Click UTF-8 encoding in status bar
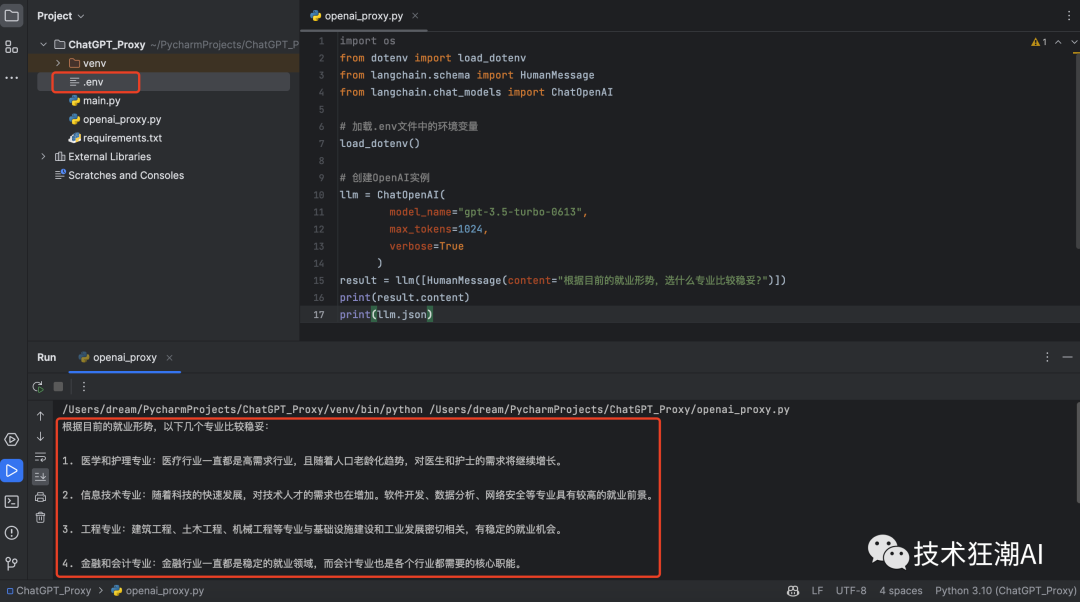The image size is (1080, 602). tap(851, 591)
